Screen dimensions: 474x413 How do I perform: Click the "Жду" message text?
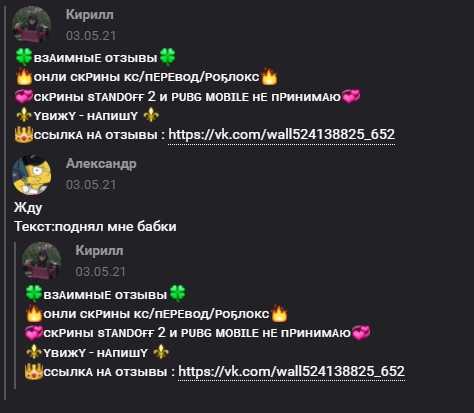tap(28, 207)
